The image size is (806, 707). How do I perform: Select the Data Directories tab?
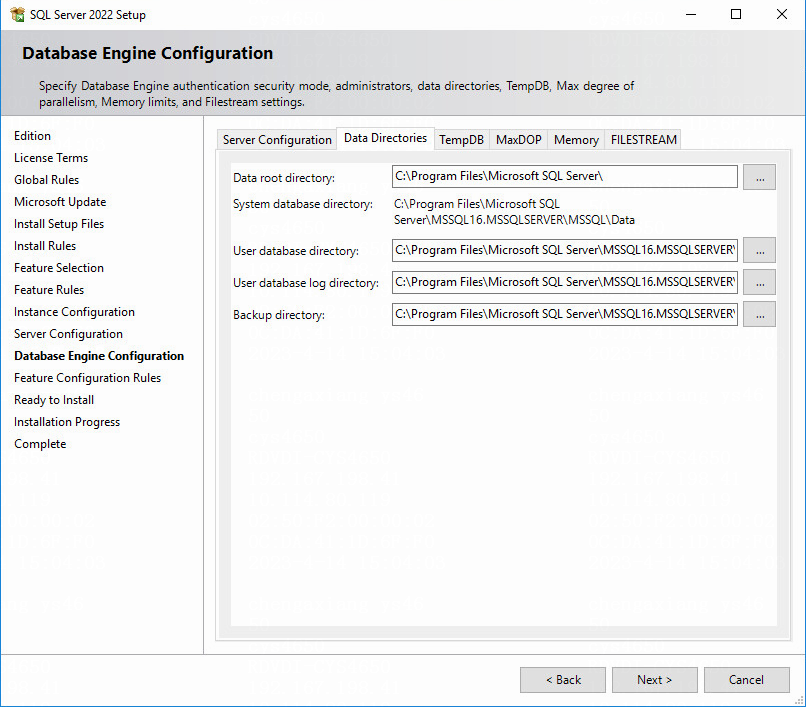click(x=386, y=138)
